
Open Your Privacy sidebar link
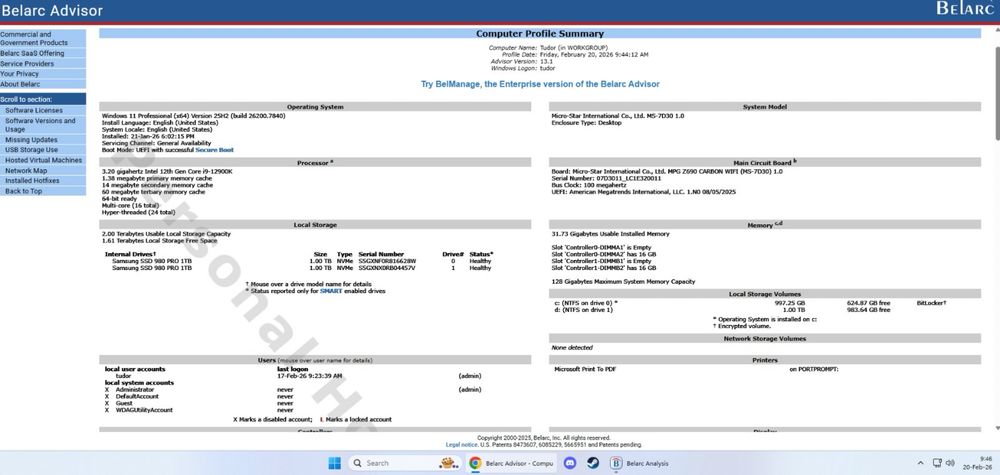pos(43,74)
